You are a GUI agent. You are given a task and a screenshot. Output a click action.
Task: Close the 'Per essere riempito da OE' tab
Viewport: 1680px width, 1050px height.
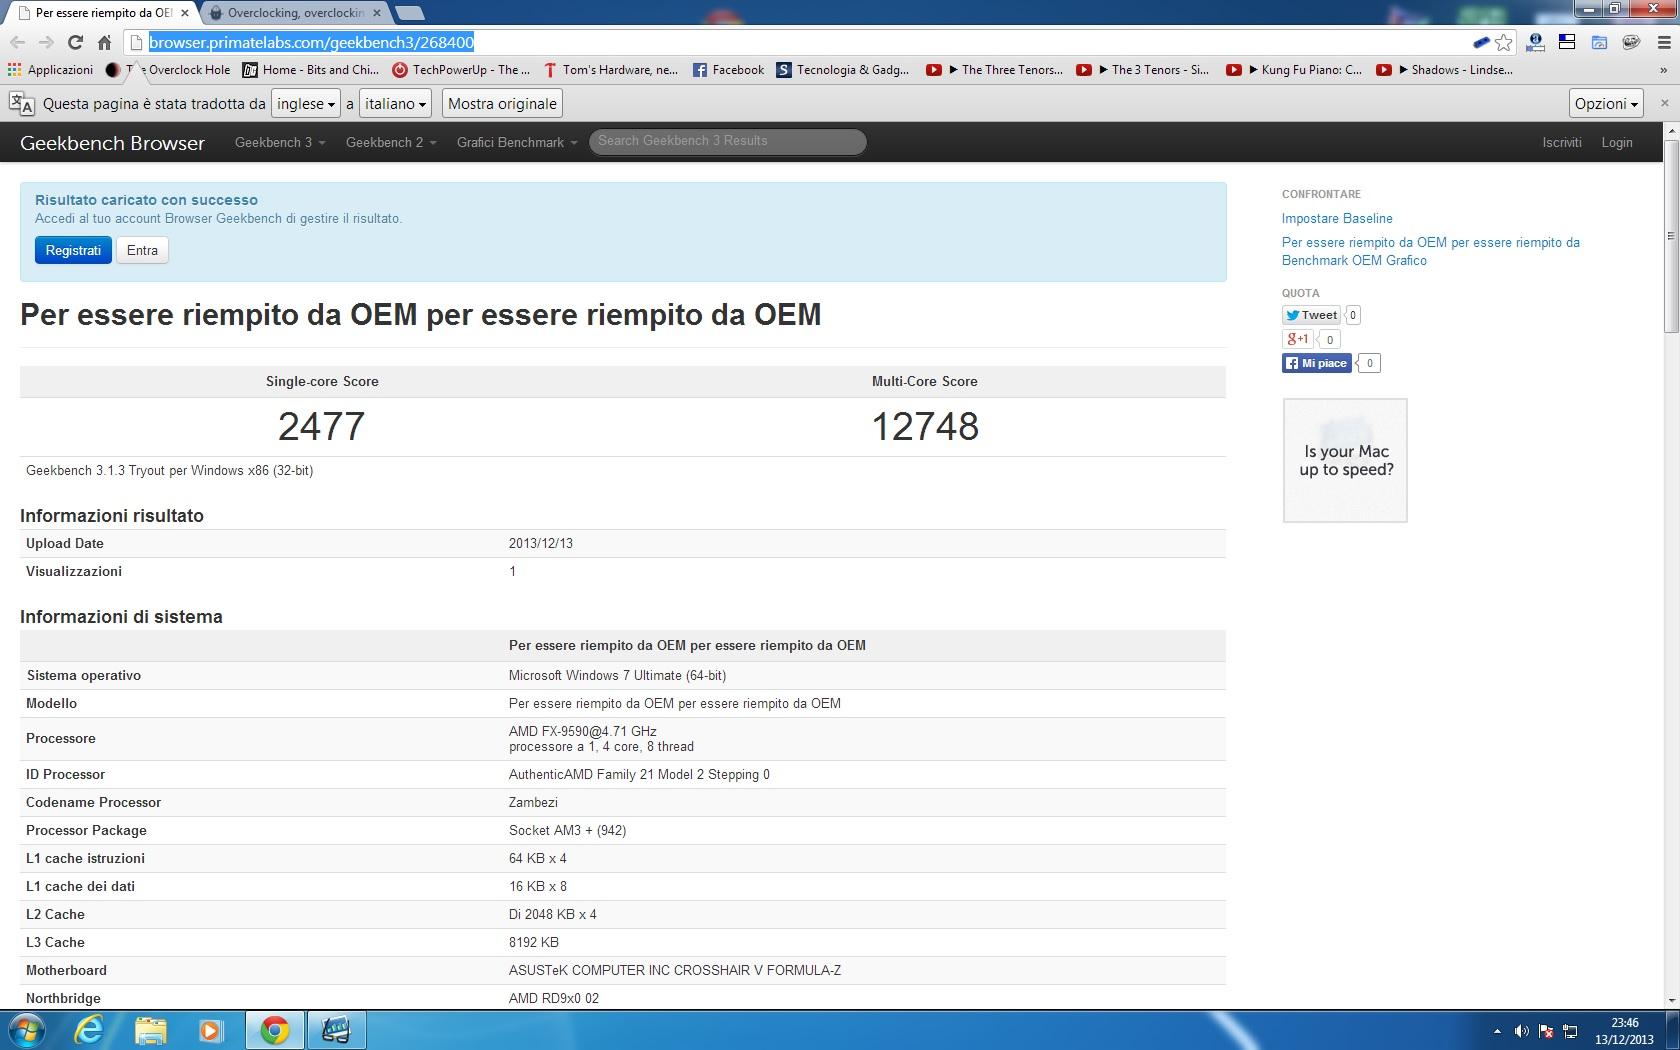pyautogui.click(x=184, y=13)
